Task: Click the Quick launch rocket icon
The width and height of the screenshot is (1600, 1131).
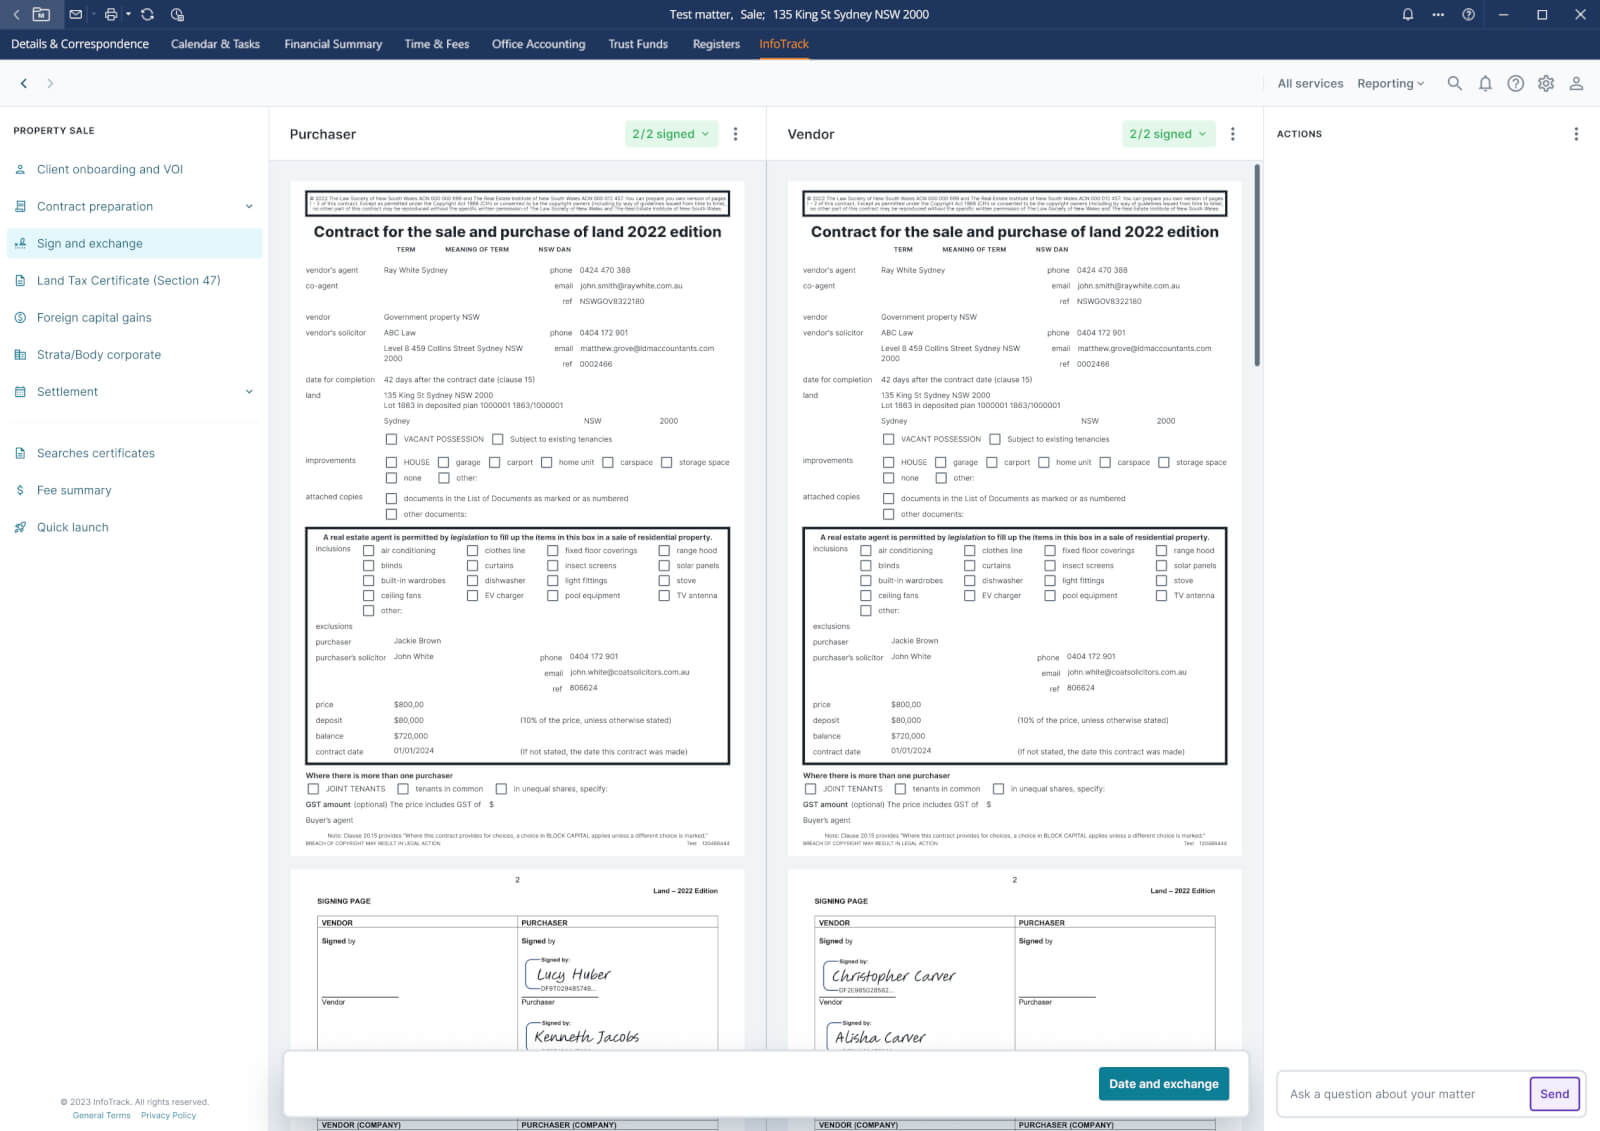Action: pyautogui.click(x=20, y=527)
